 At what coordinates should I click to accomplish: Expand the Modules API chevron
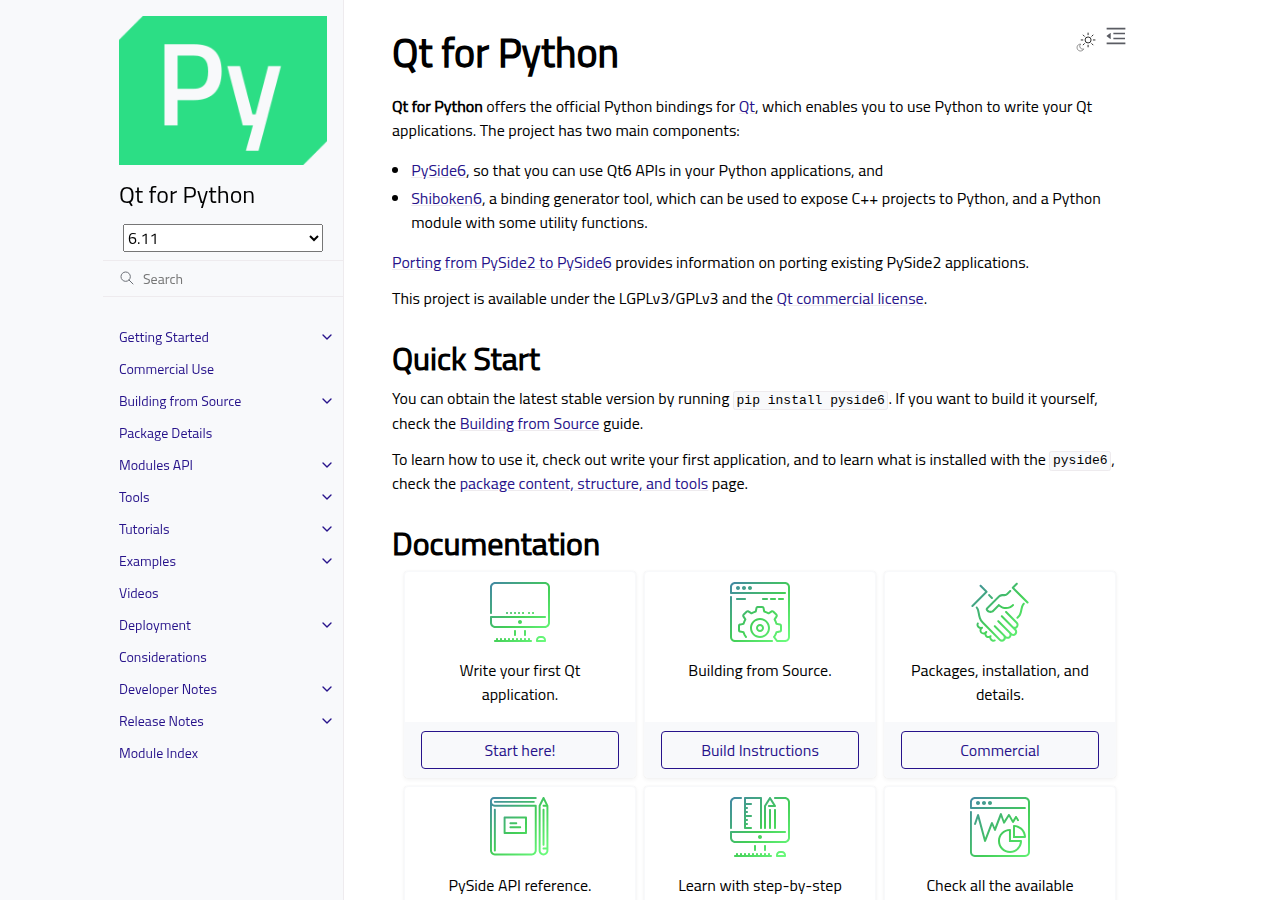327,465
